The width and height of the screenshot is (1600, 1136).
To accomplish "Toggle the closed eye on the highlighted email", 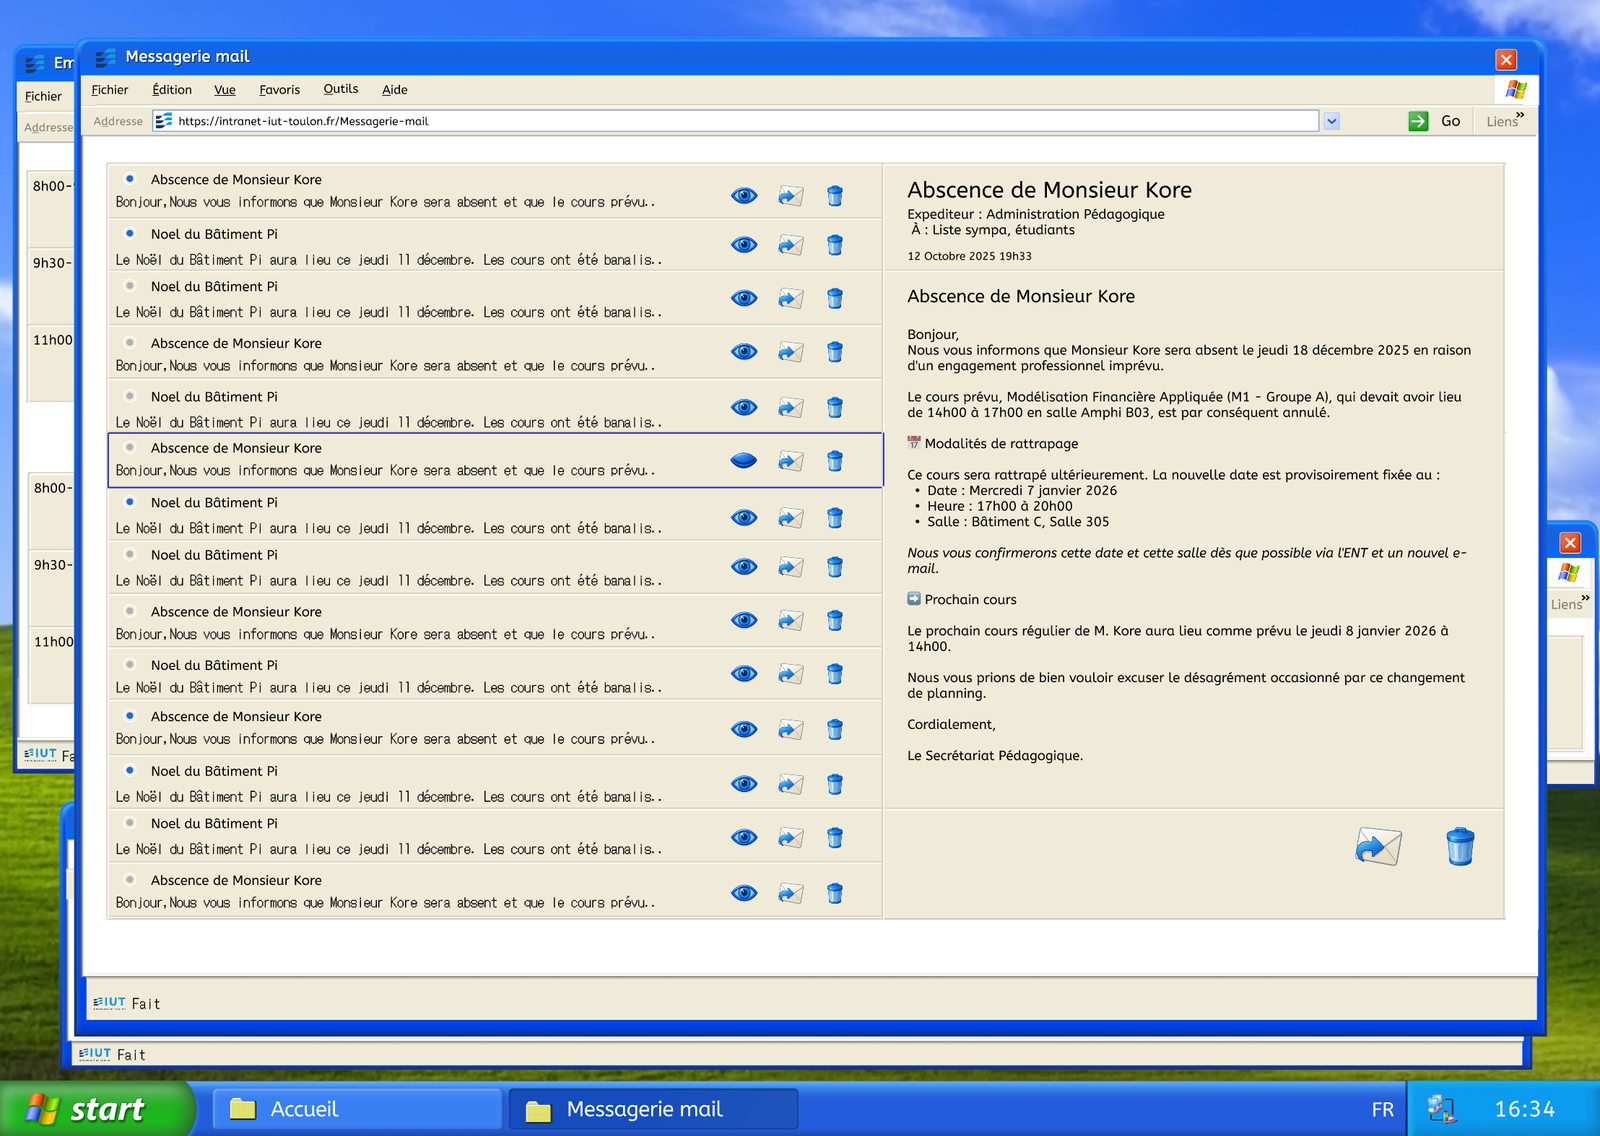I will pyautogui.click(x=744, y=461).
